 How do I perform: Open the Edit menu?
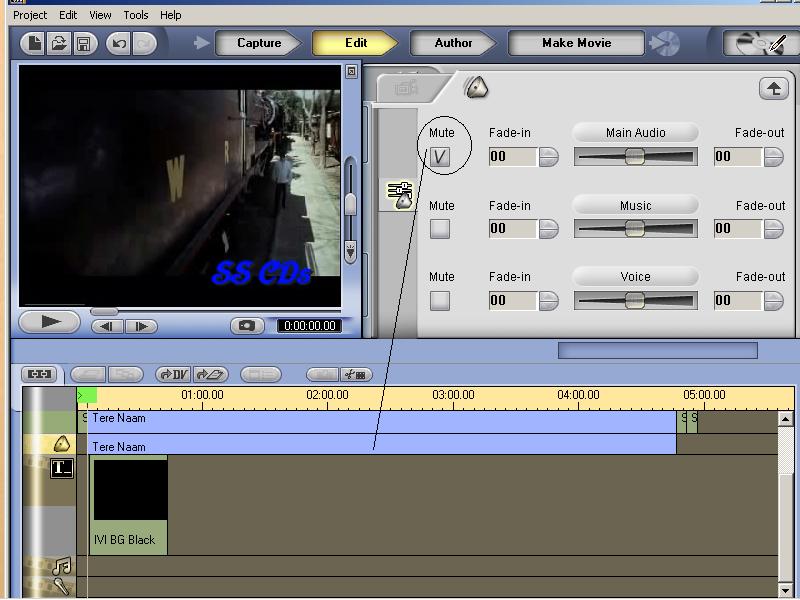coord(68,15)
